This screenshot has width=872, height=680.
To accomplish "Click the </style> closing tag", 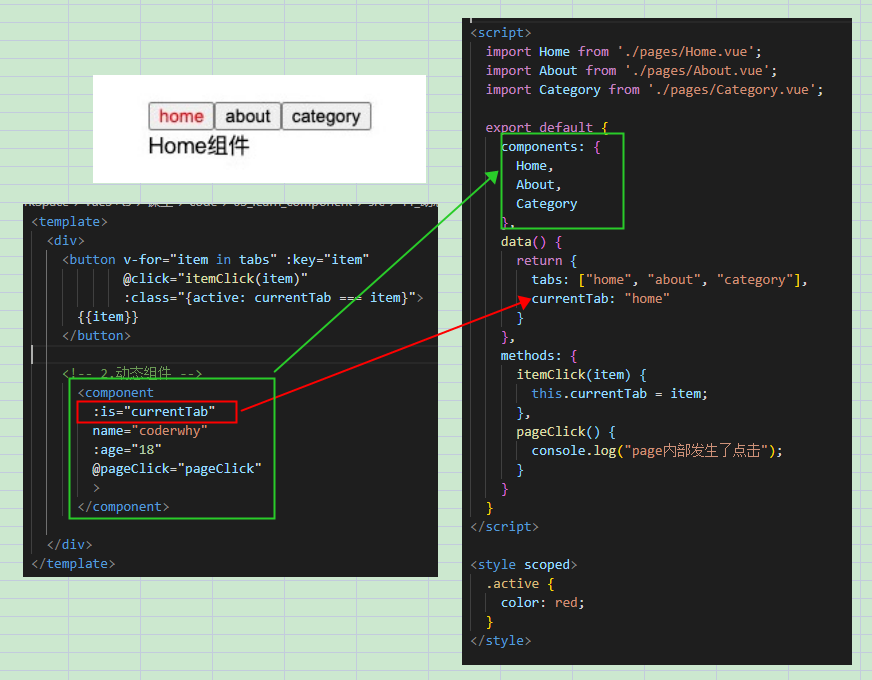I will [x=501, y=641].
